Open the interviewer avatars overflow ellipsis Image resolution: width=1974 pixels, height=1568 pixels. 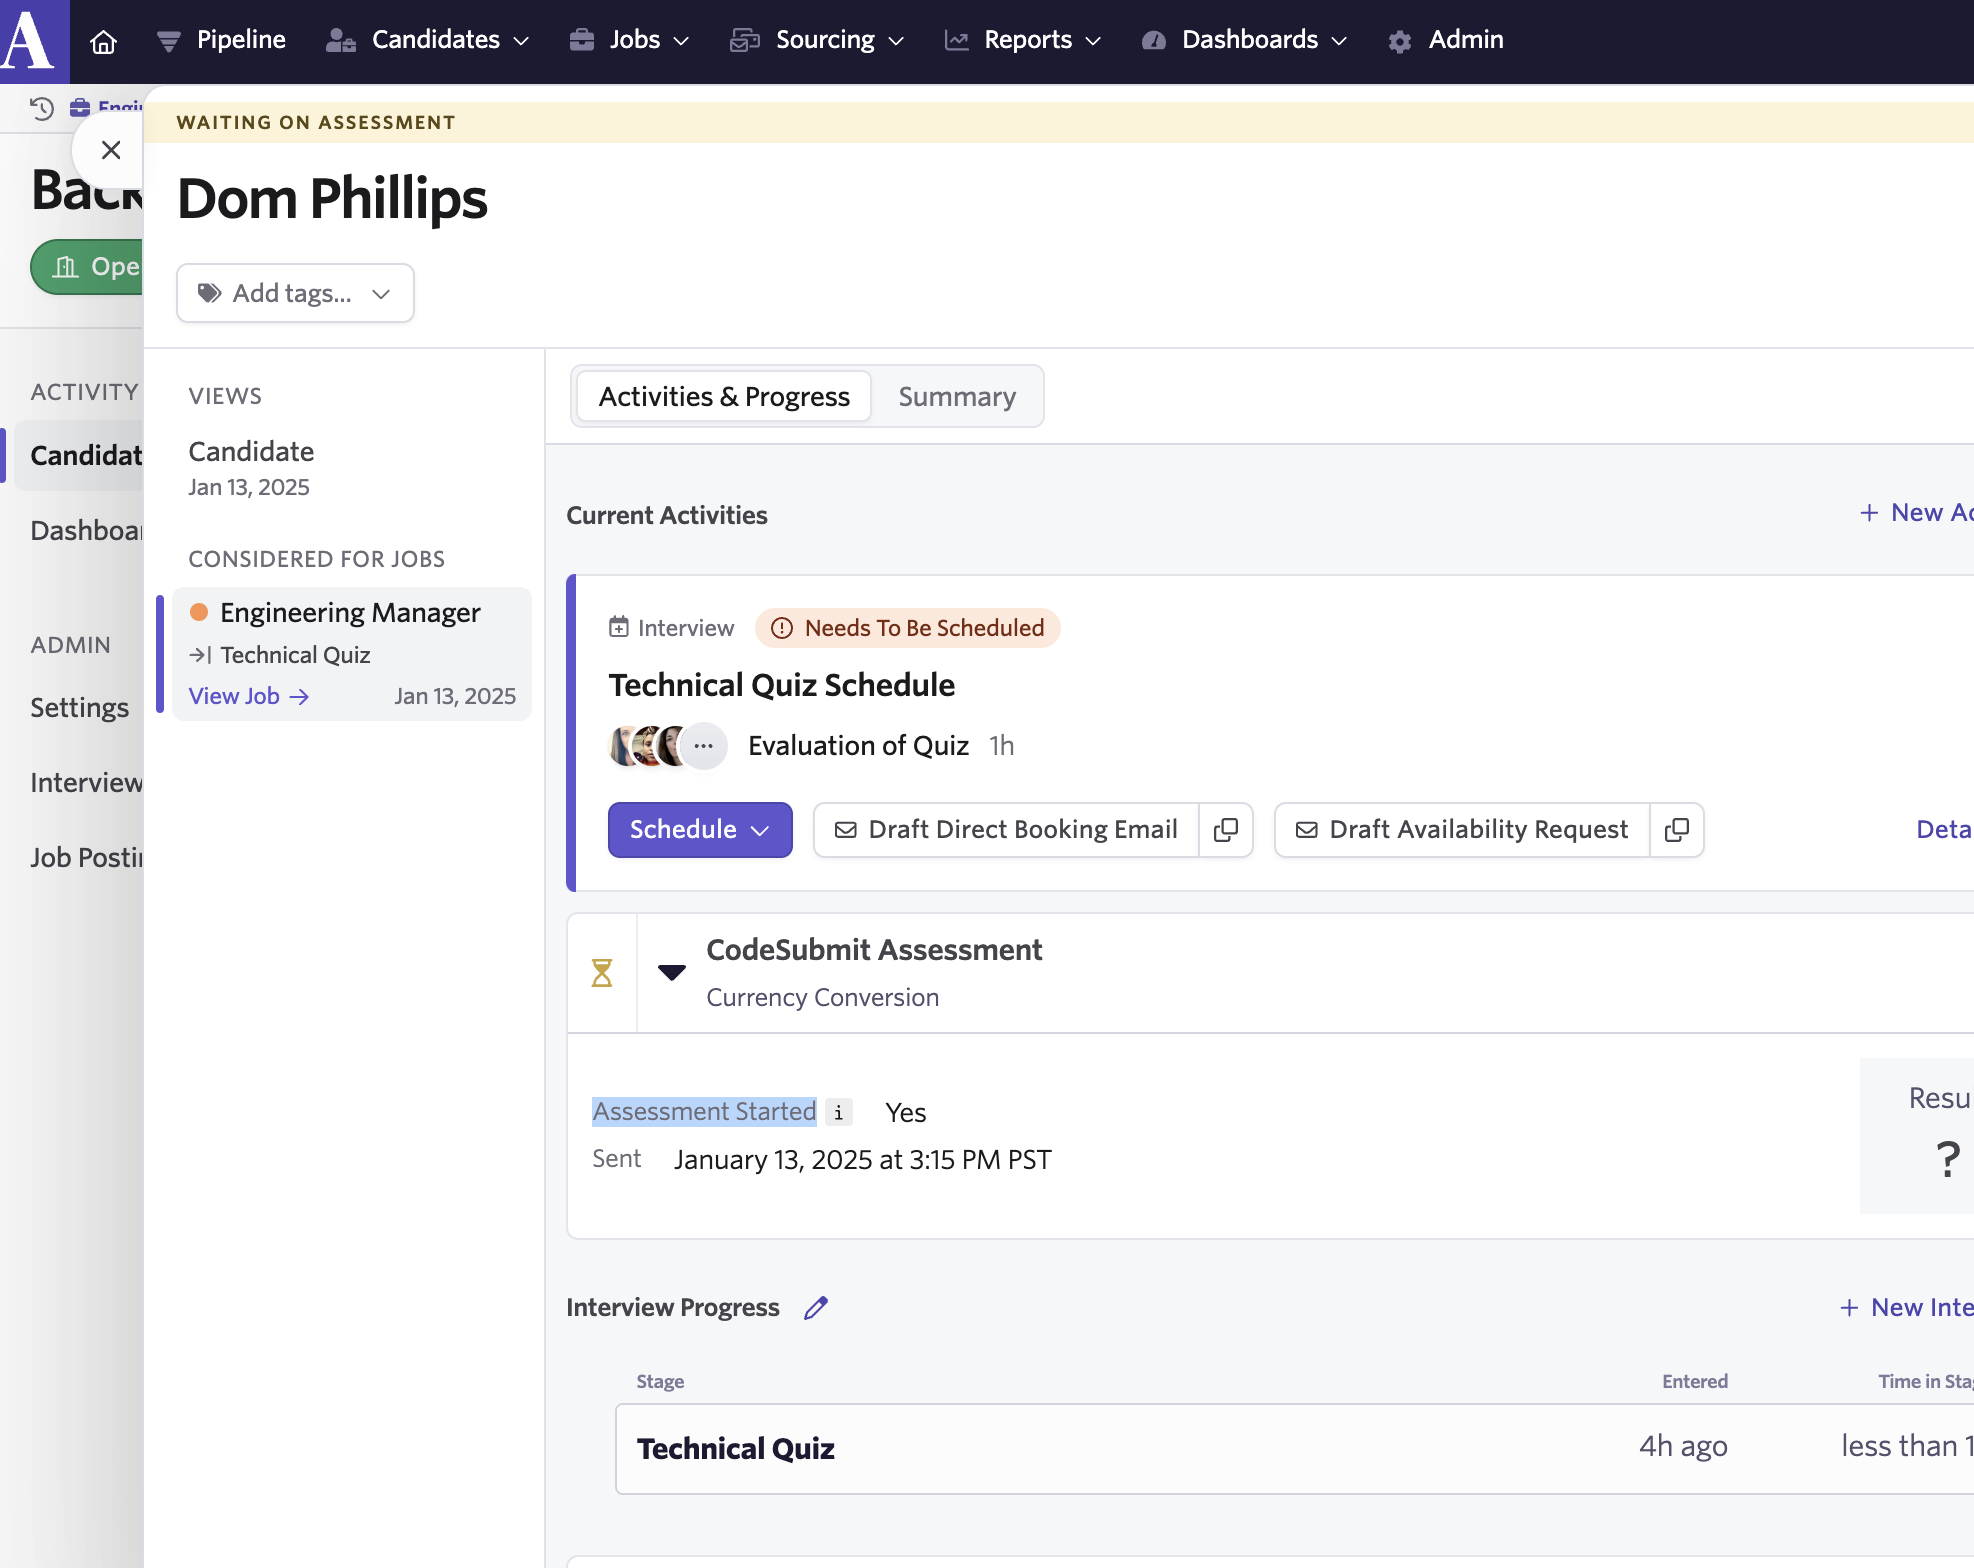[704, 746]
